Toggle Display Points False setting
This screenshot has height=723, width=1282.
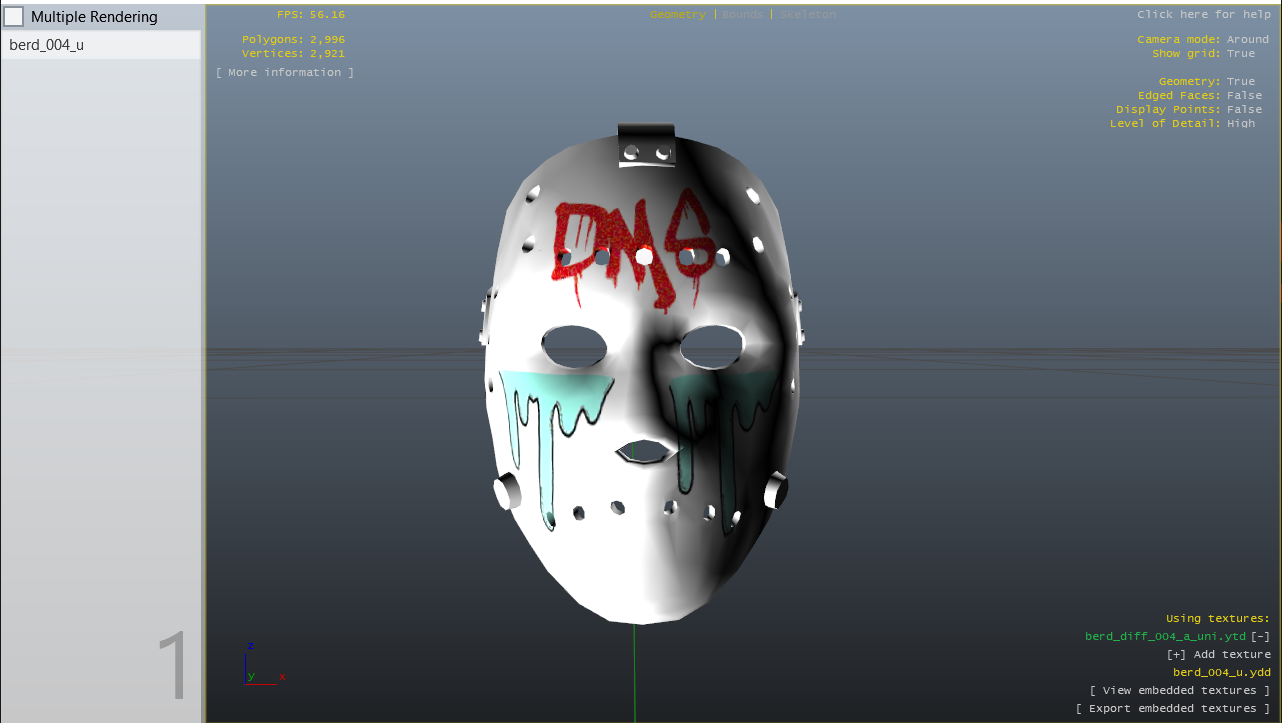pyautogui.click(x=1244, y=110)
